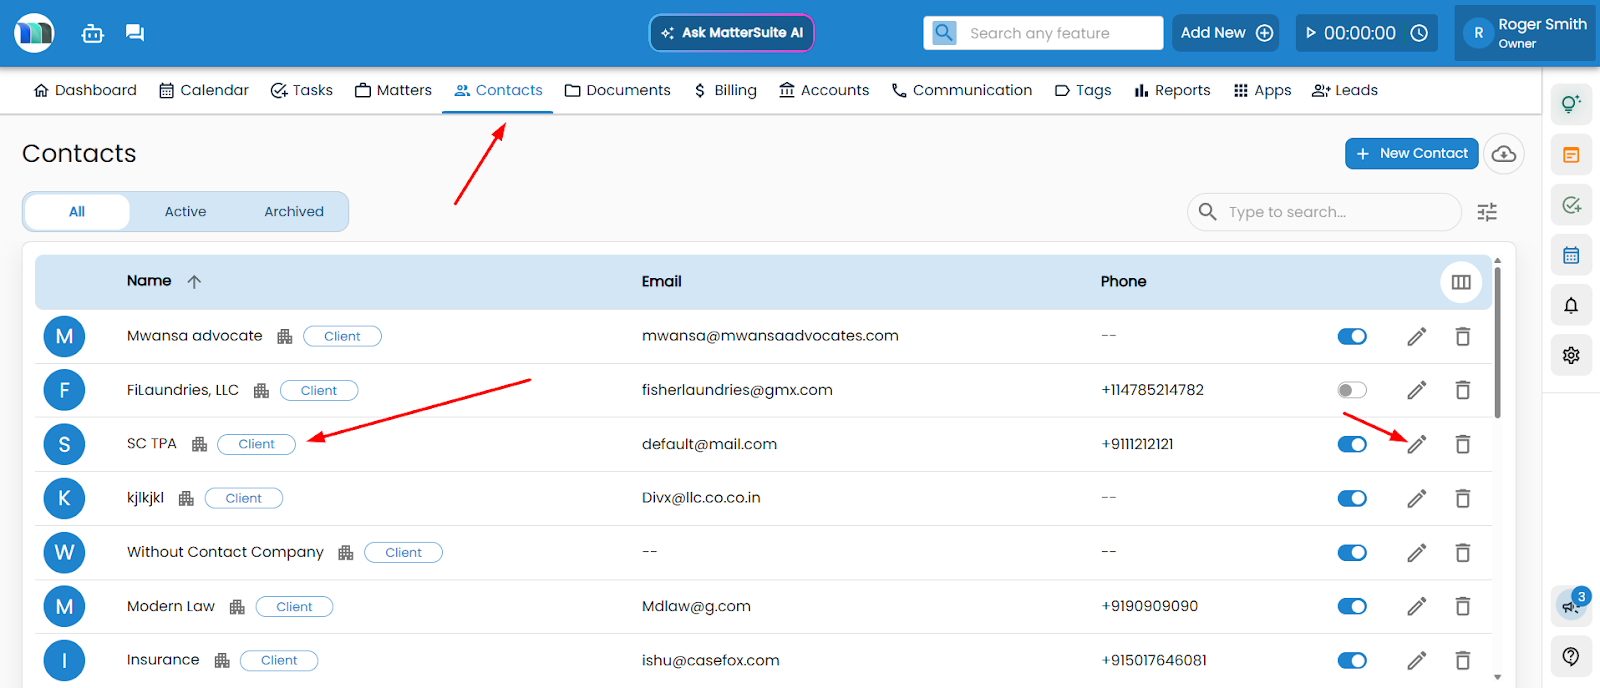
Task: Open the notifications bell in sidebar
Action: point(1571,306)
